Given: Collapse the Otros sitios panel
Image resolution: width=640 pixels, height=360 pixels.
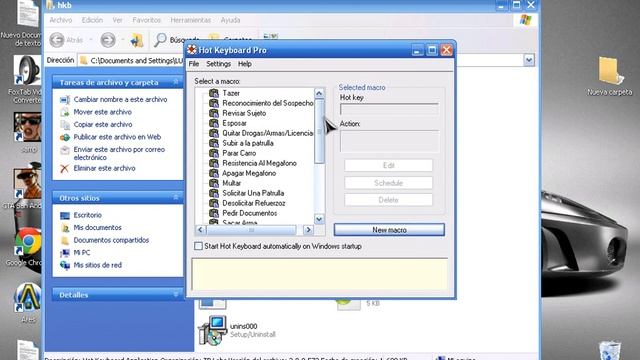Looking at the screenshot, I should pos(176,198).
